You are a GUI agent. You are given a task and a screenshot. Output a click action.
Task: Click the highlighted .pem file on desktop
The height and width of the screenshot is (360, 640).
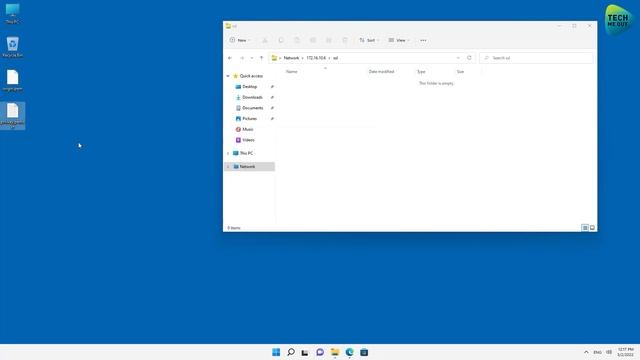[12, 116]
